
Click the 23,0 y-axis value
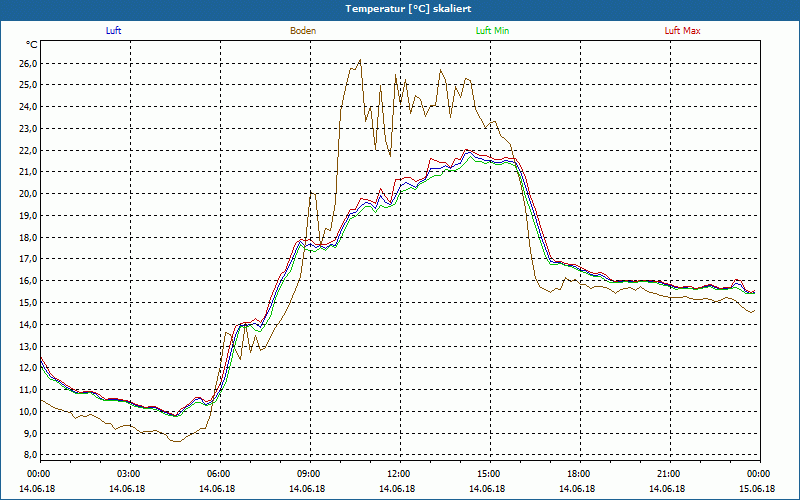pyautogui.click(x=28, y=129)
